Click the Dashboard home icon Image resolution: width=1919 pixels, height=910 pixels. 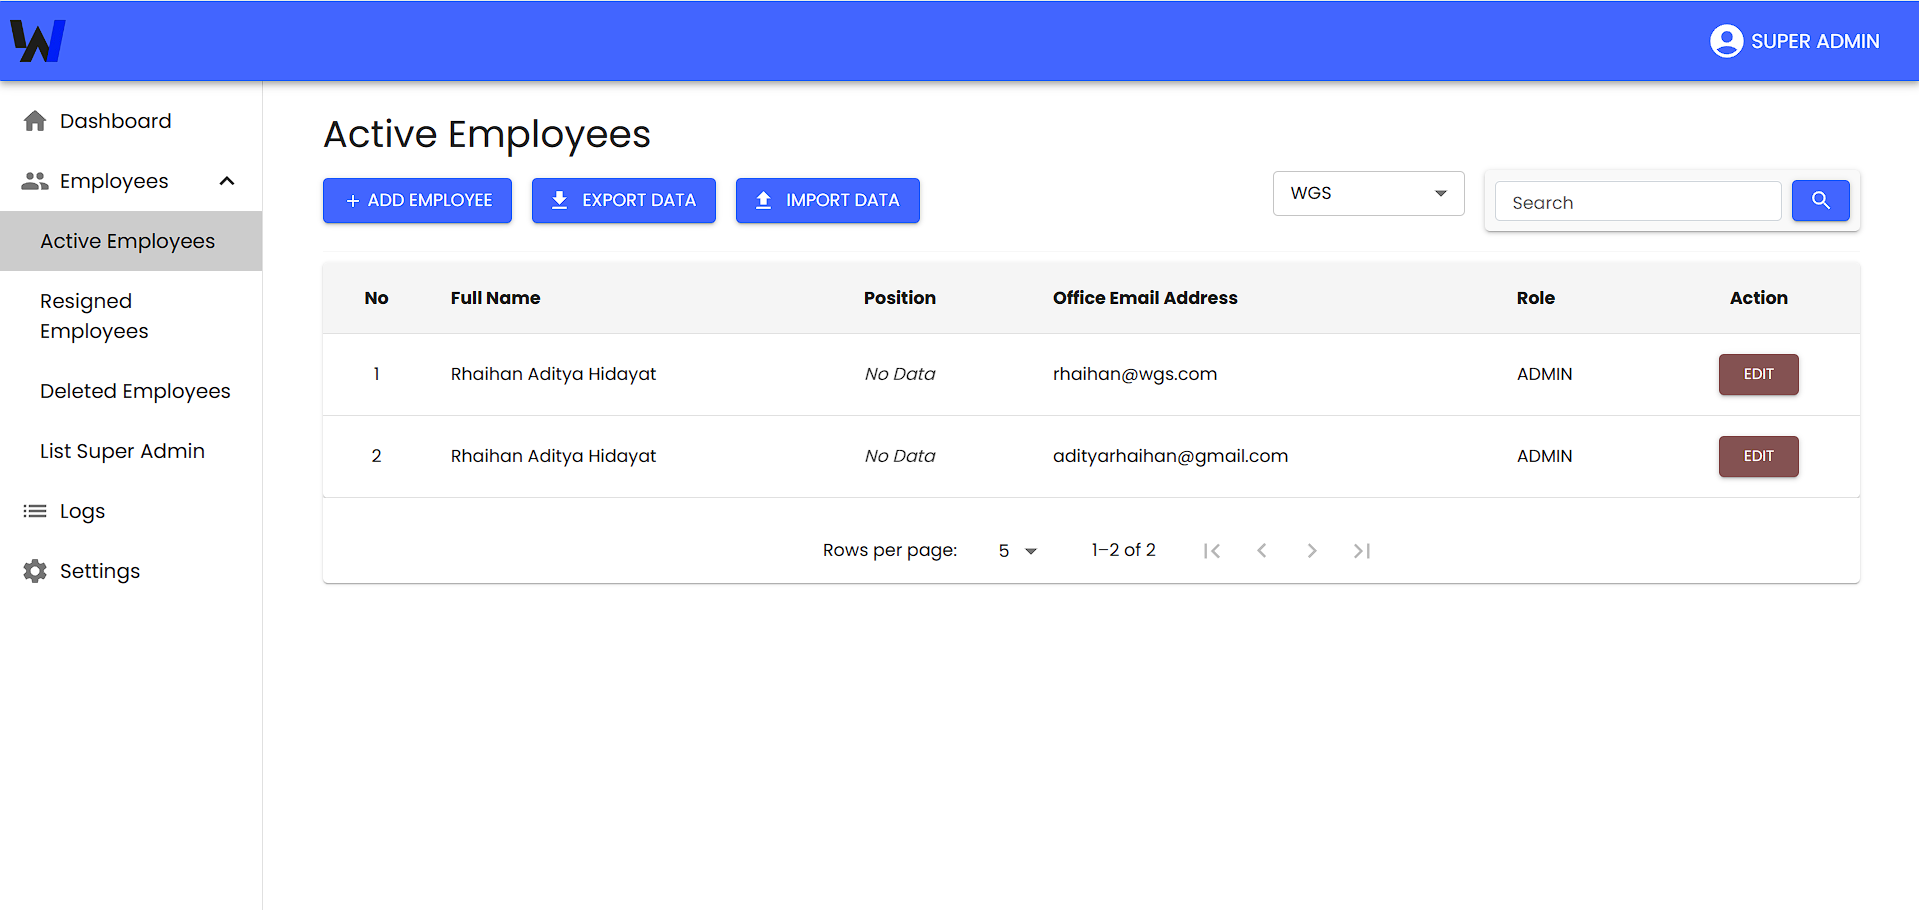coord(35,121)
